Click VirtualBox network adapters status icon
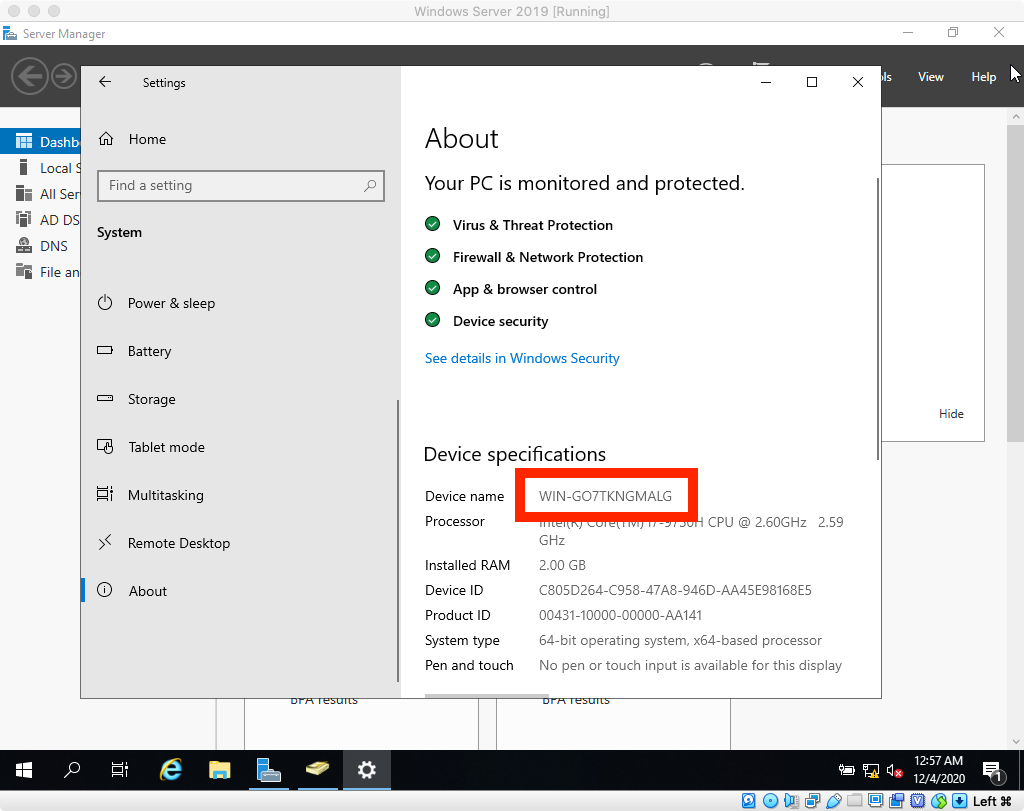1024x811 pixels. [x=813, y=801]
